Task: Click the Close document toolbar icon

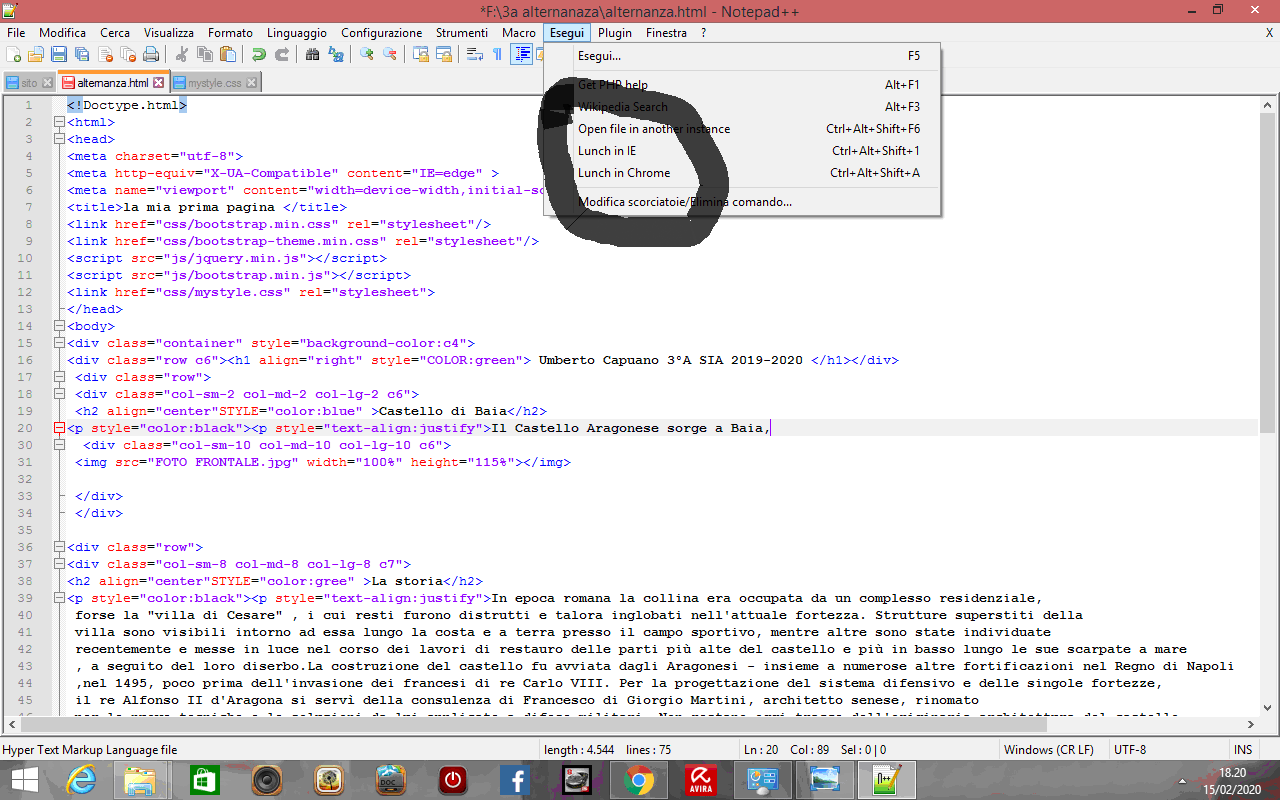Action: coord(105,54)
